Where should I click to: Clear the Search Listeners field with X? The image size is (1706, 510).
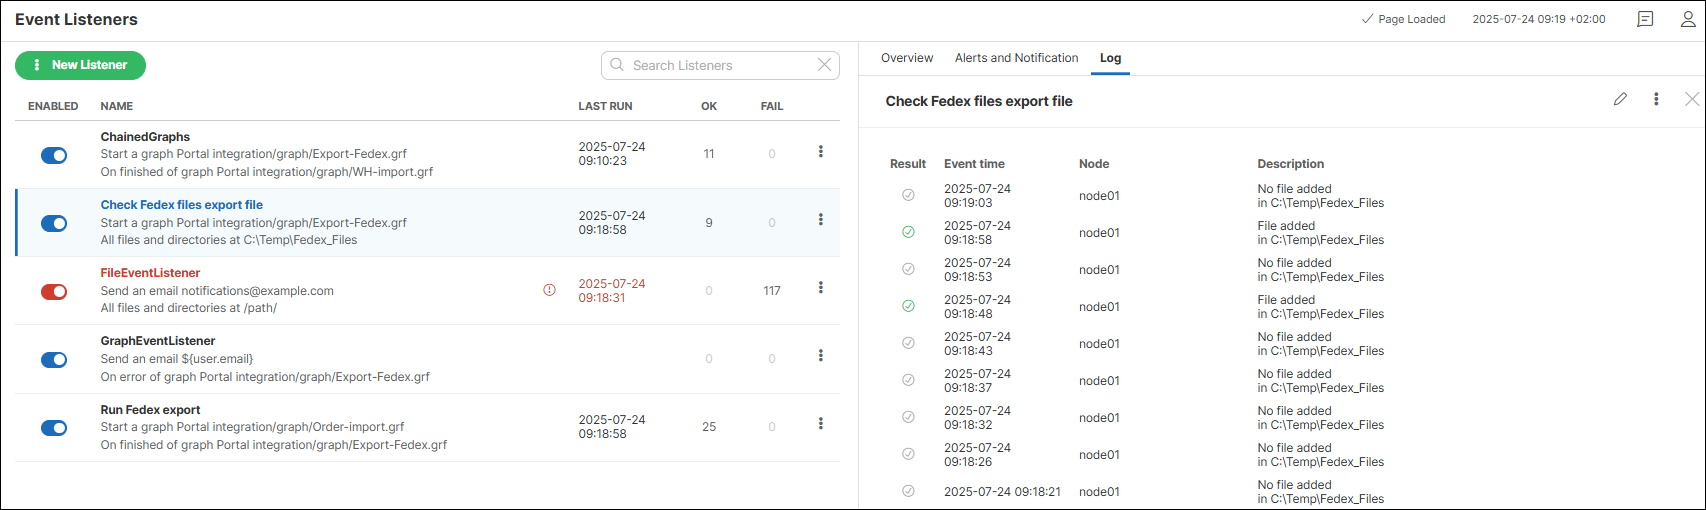[x=824, y=65]
